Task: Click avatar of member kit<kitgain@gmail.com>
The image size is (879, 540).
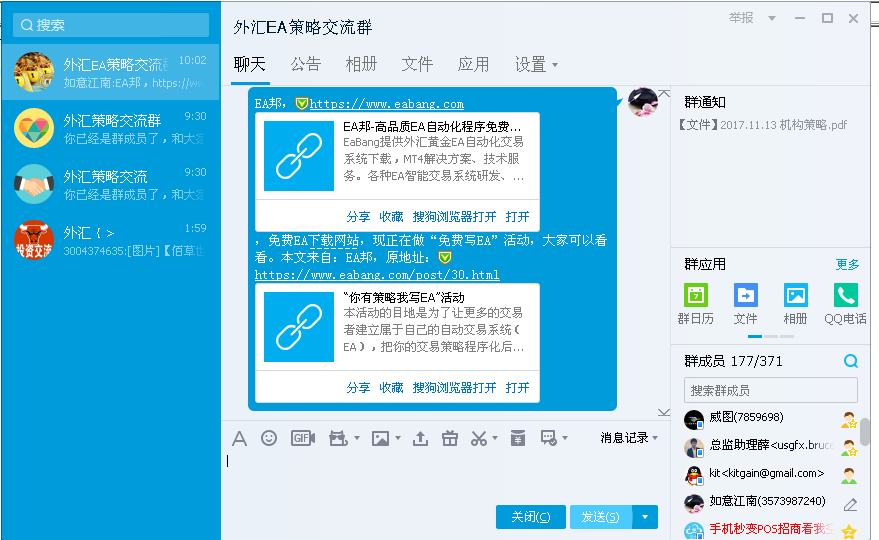Action: click(x=694, y=476)
